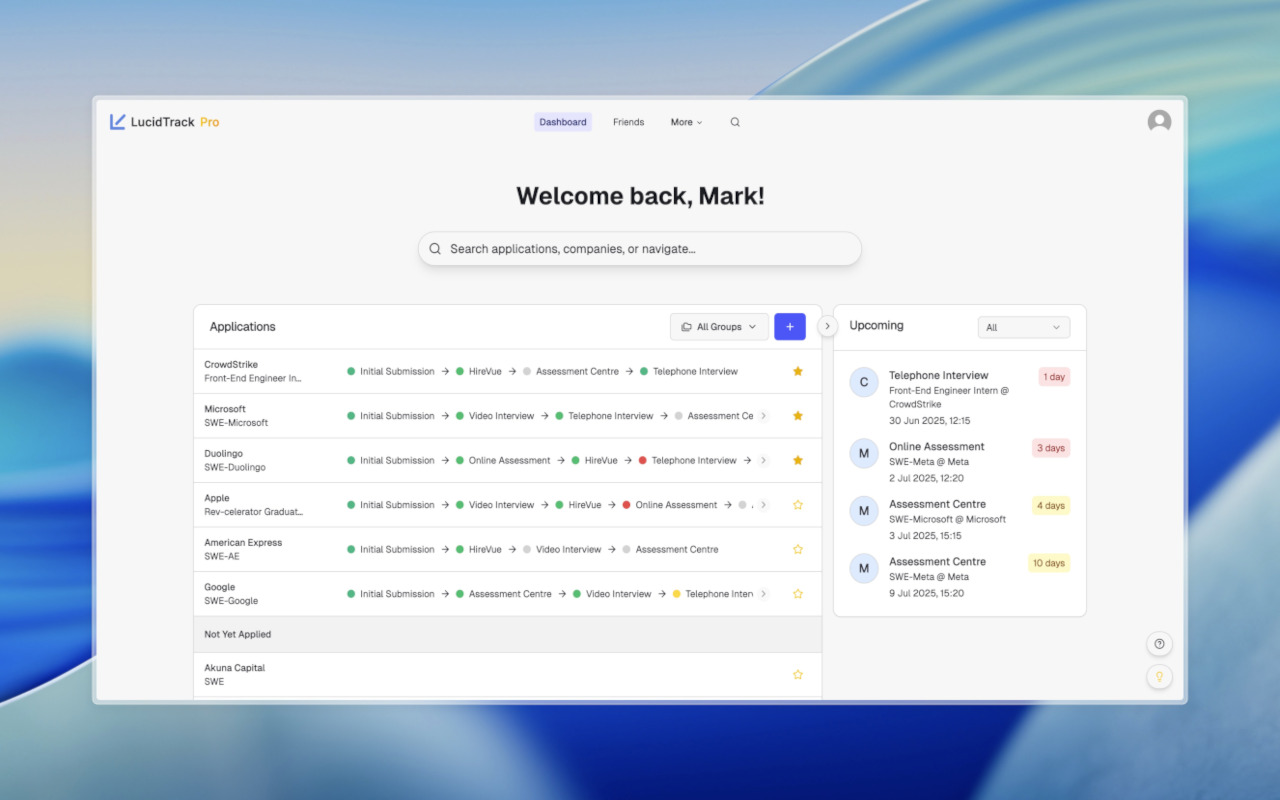
Task: Click the help question mark icon
Action: (1159, 643)
